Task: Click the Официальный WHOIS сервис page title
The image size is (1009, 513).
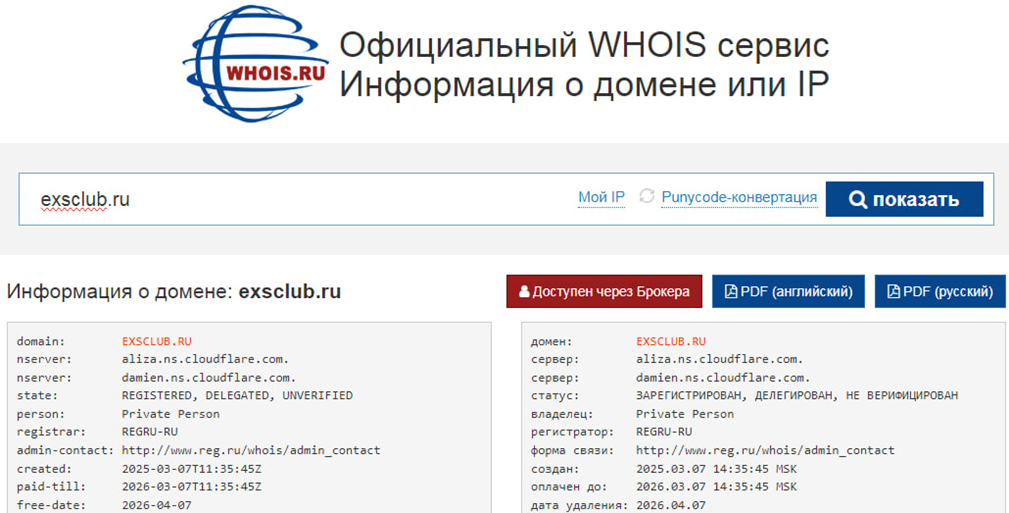Action: click(x=584, y=46)
